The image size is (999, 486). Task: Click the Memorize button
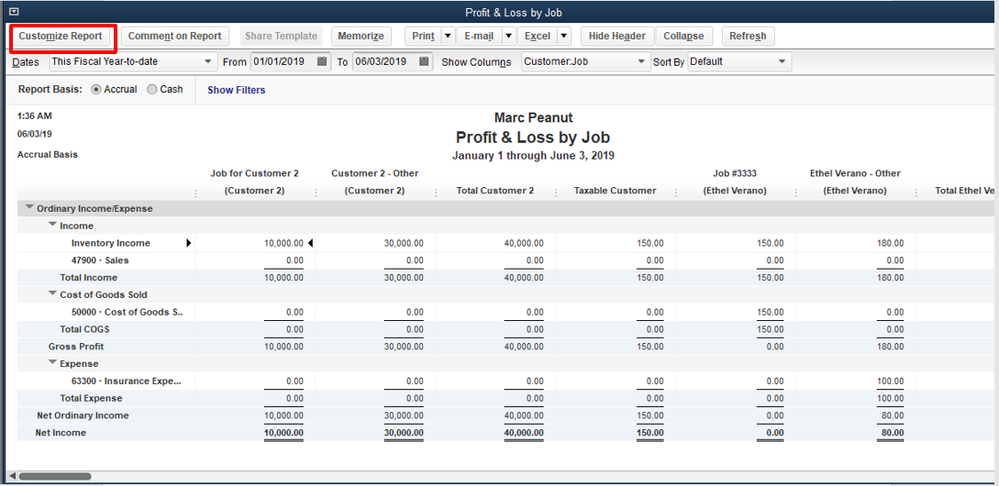361,36
